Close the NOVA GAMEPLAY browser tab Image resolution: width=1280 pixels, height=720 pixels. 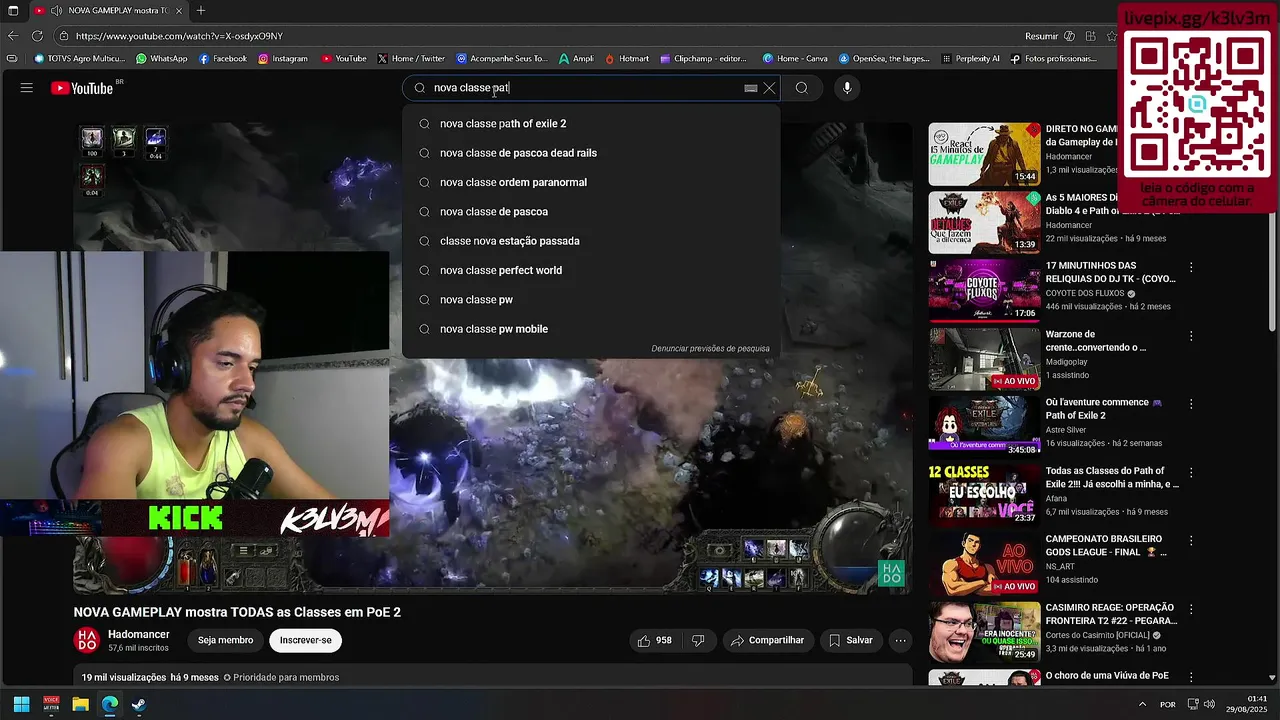tap(181, 11)
